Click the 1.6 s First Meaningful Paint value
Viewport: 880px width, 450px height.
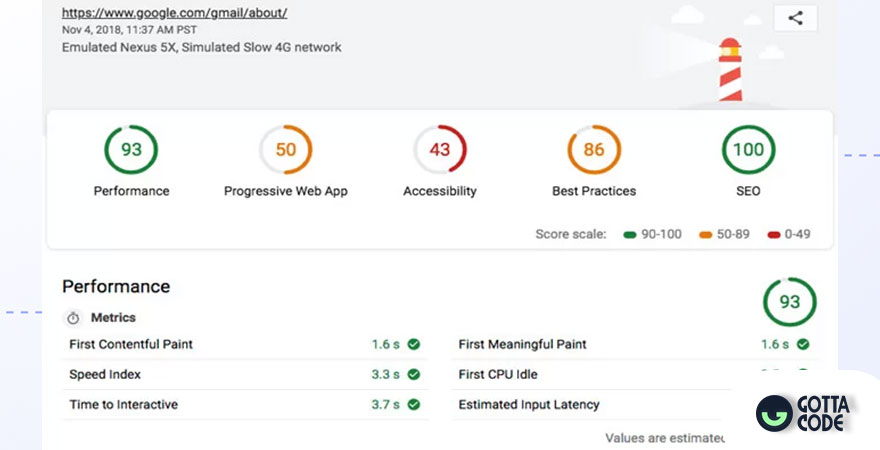pos(775,345)
